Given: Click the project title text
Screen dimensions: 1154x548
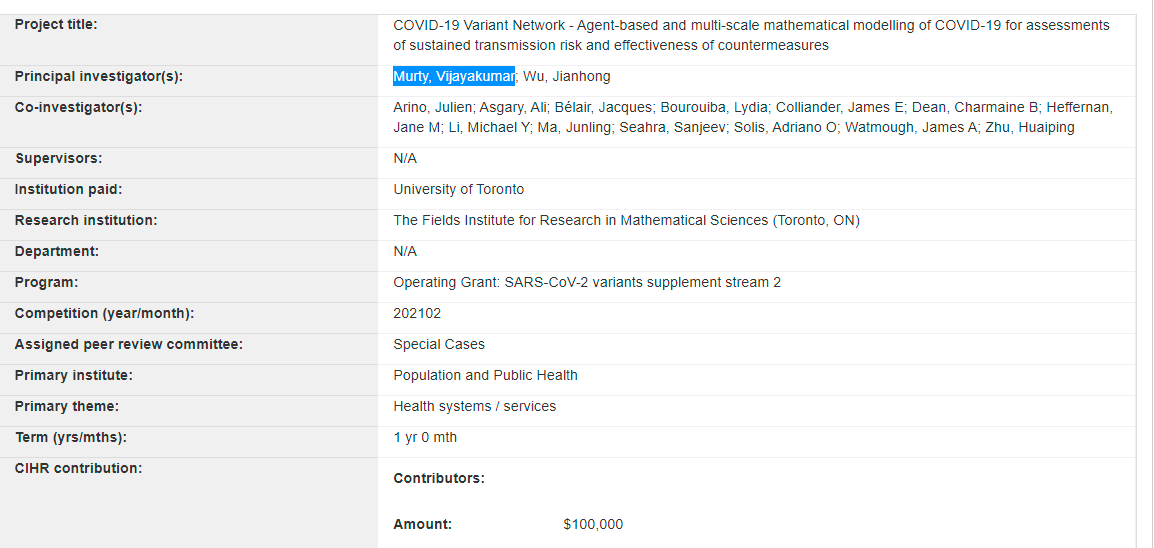Looking at the screenshot, I should [x=750, y=35].
